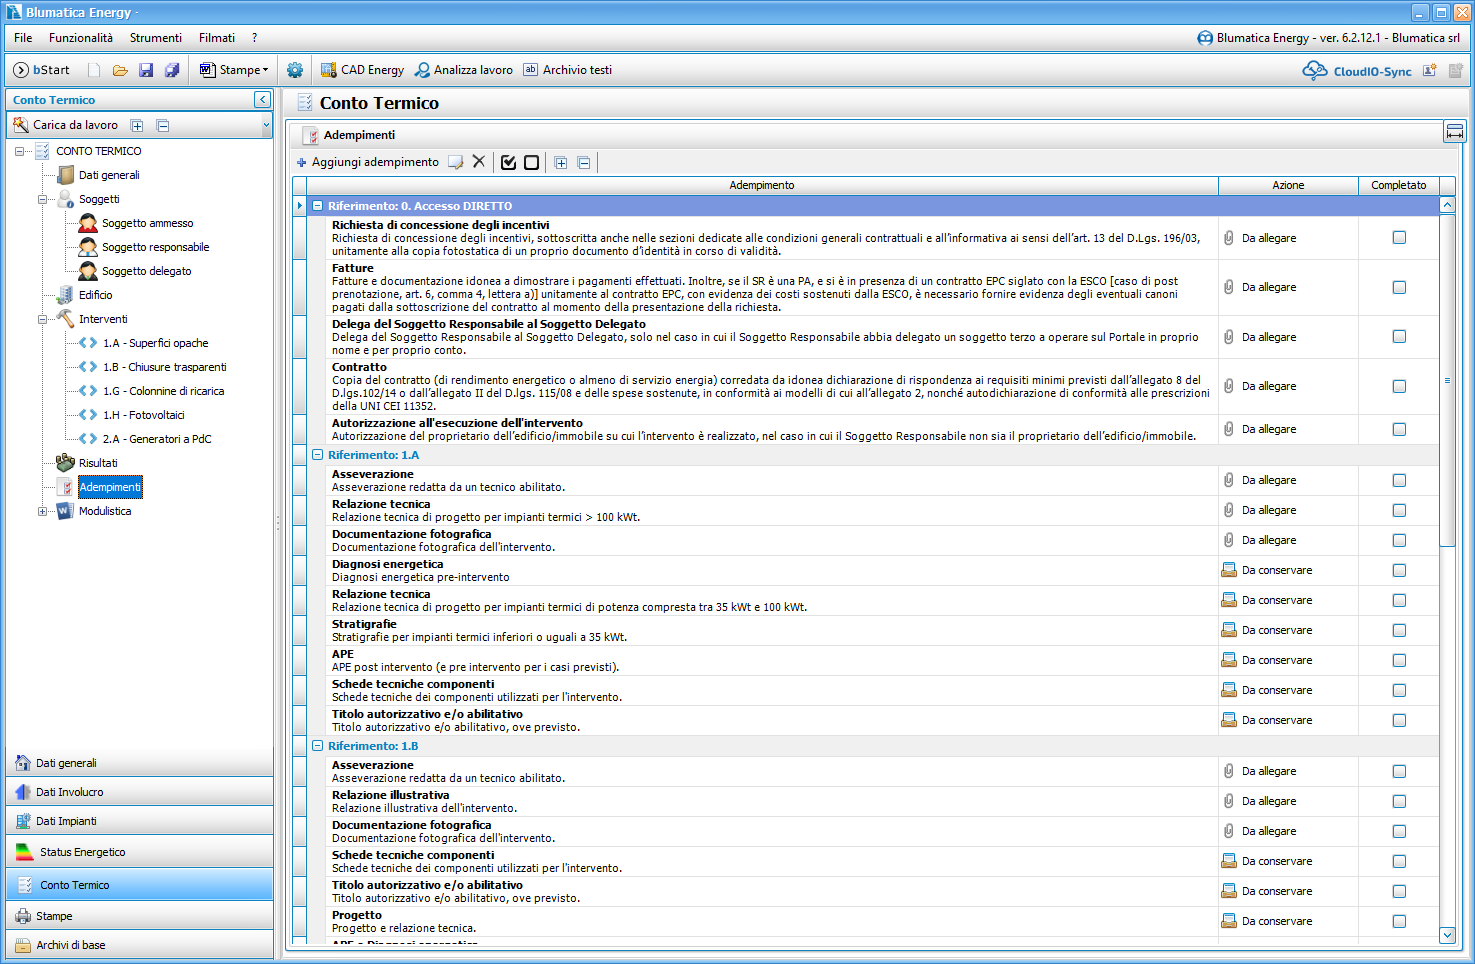Click Aggiungi adempimento button
This screenshot has width=1475, height=964.
pos(367,162)
